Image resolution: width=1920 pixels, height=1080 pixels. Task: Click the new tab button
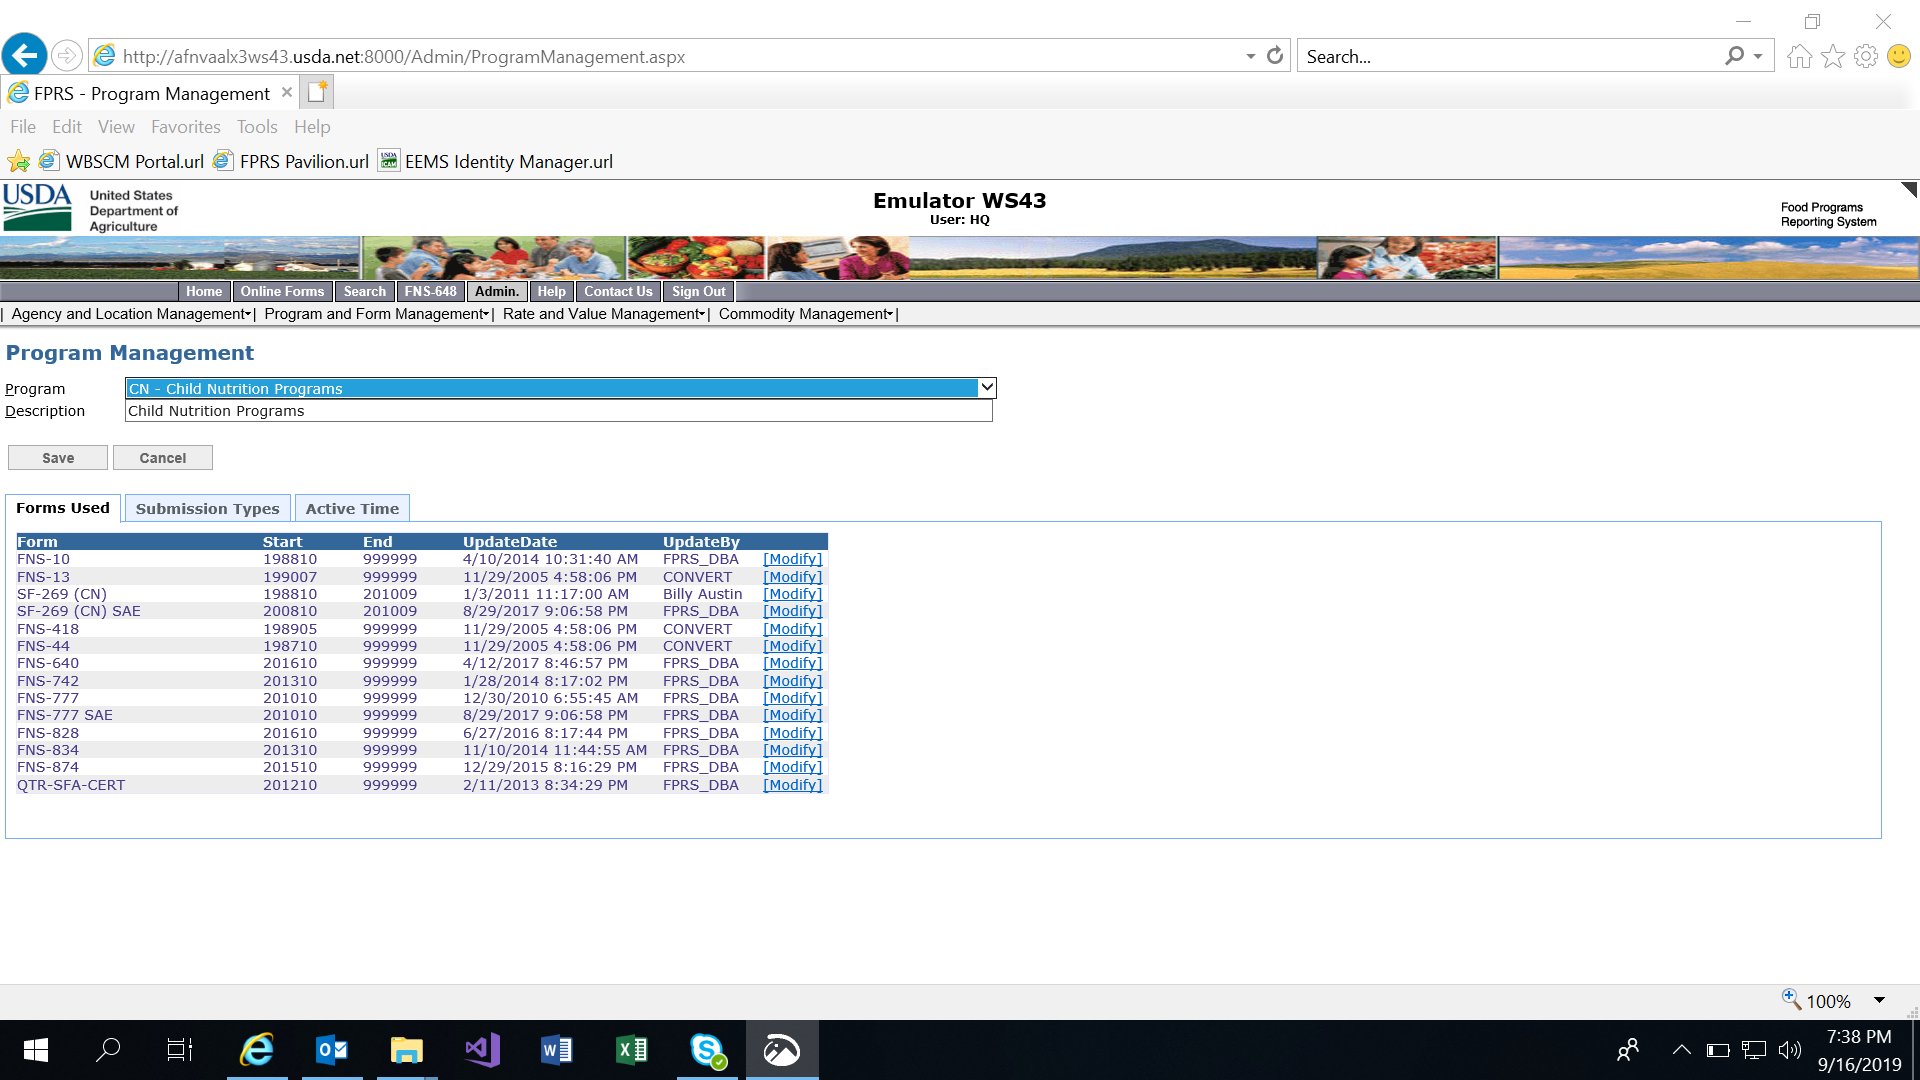(x=317, y=92)
